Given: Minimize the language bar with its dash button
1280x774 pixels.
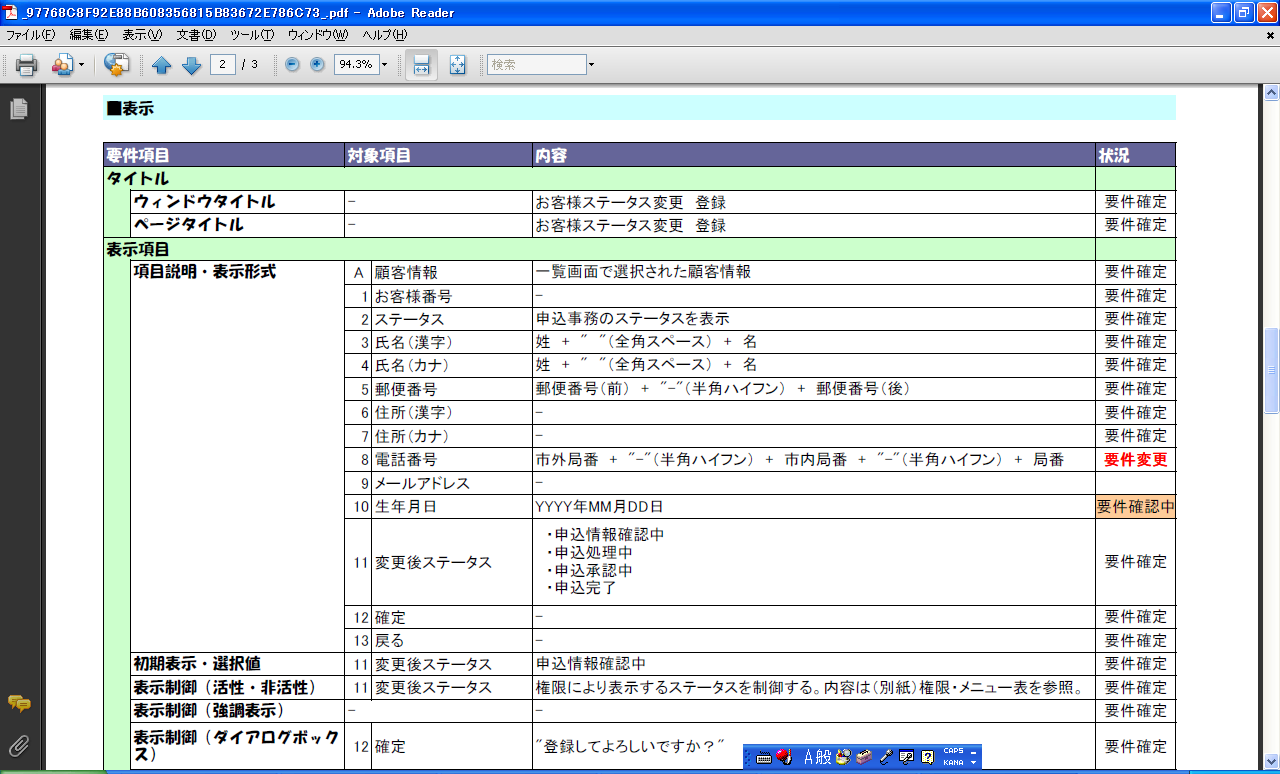Looking at the screenshot, I should click(974, 751).
